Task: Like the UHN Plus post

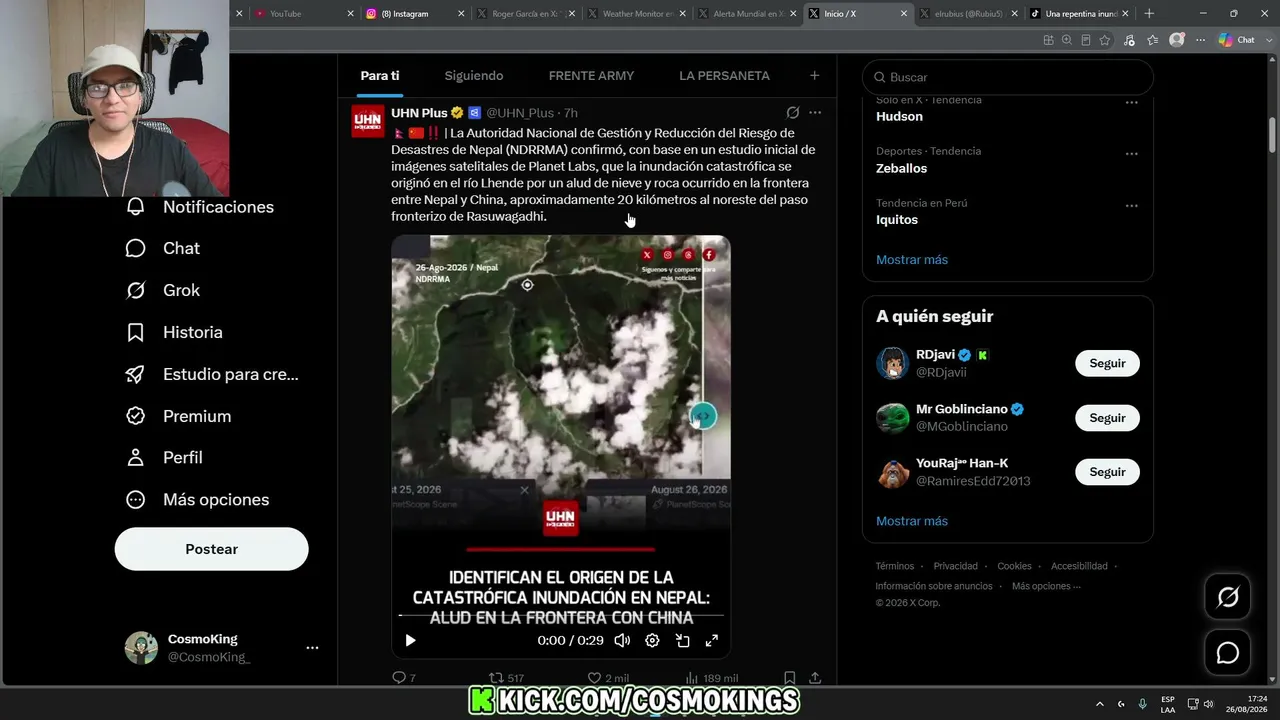Action: [608, 678]
